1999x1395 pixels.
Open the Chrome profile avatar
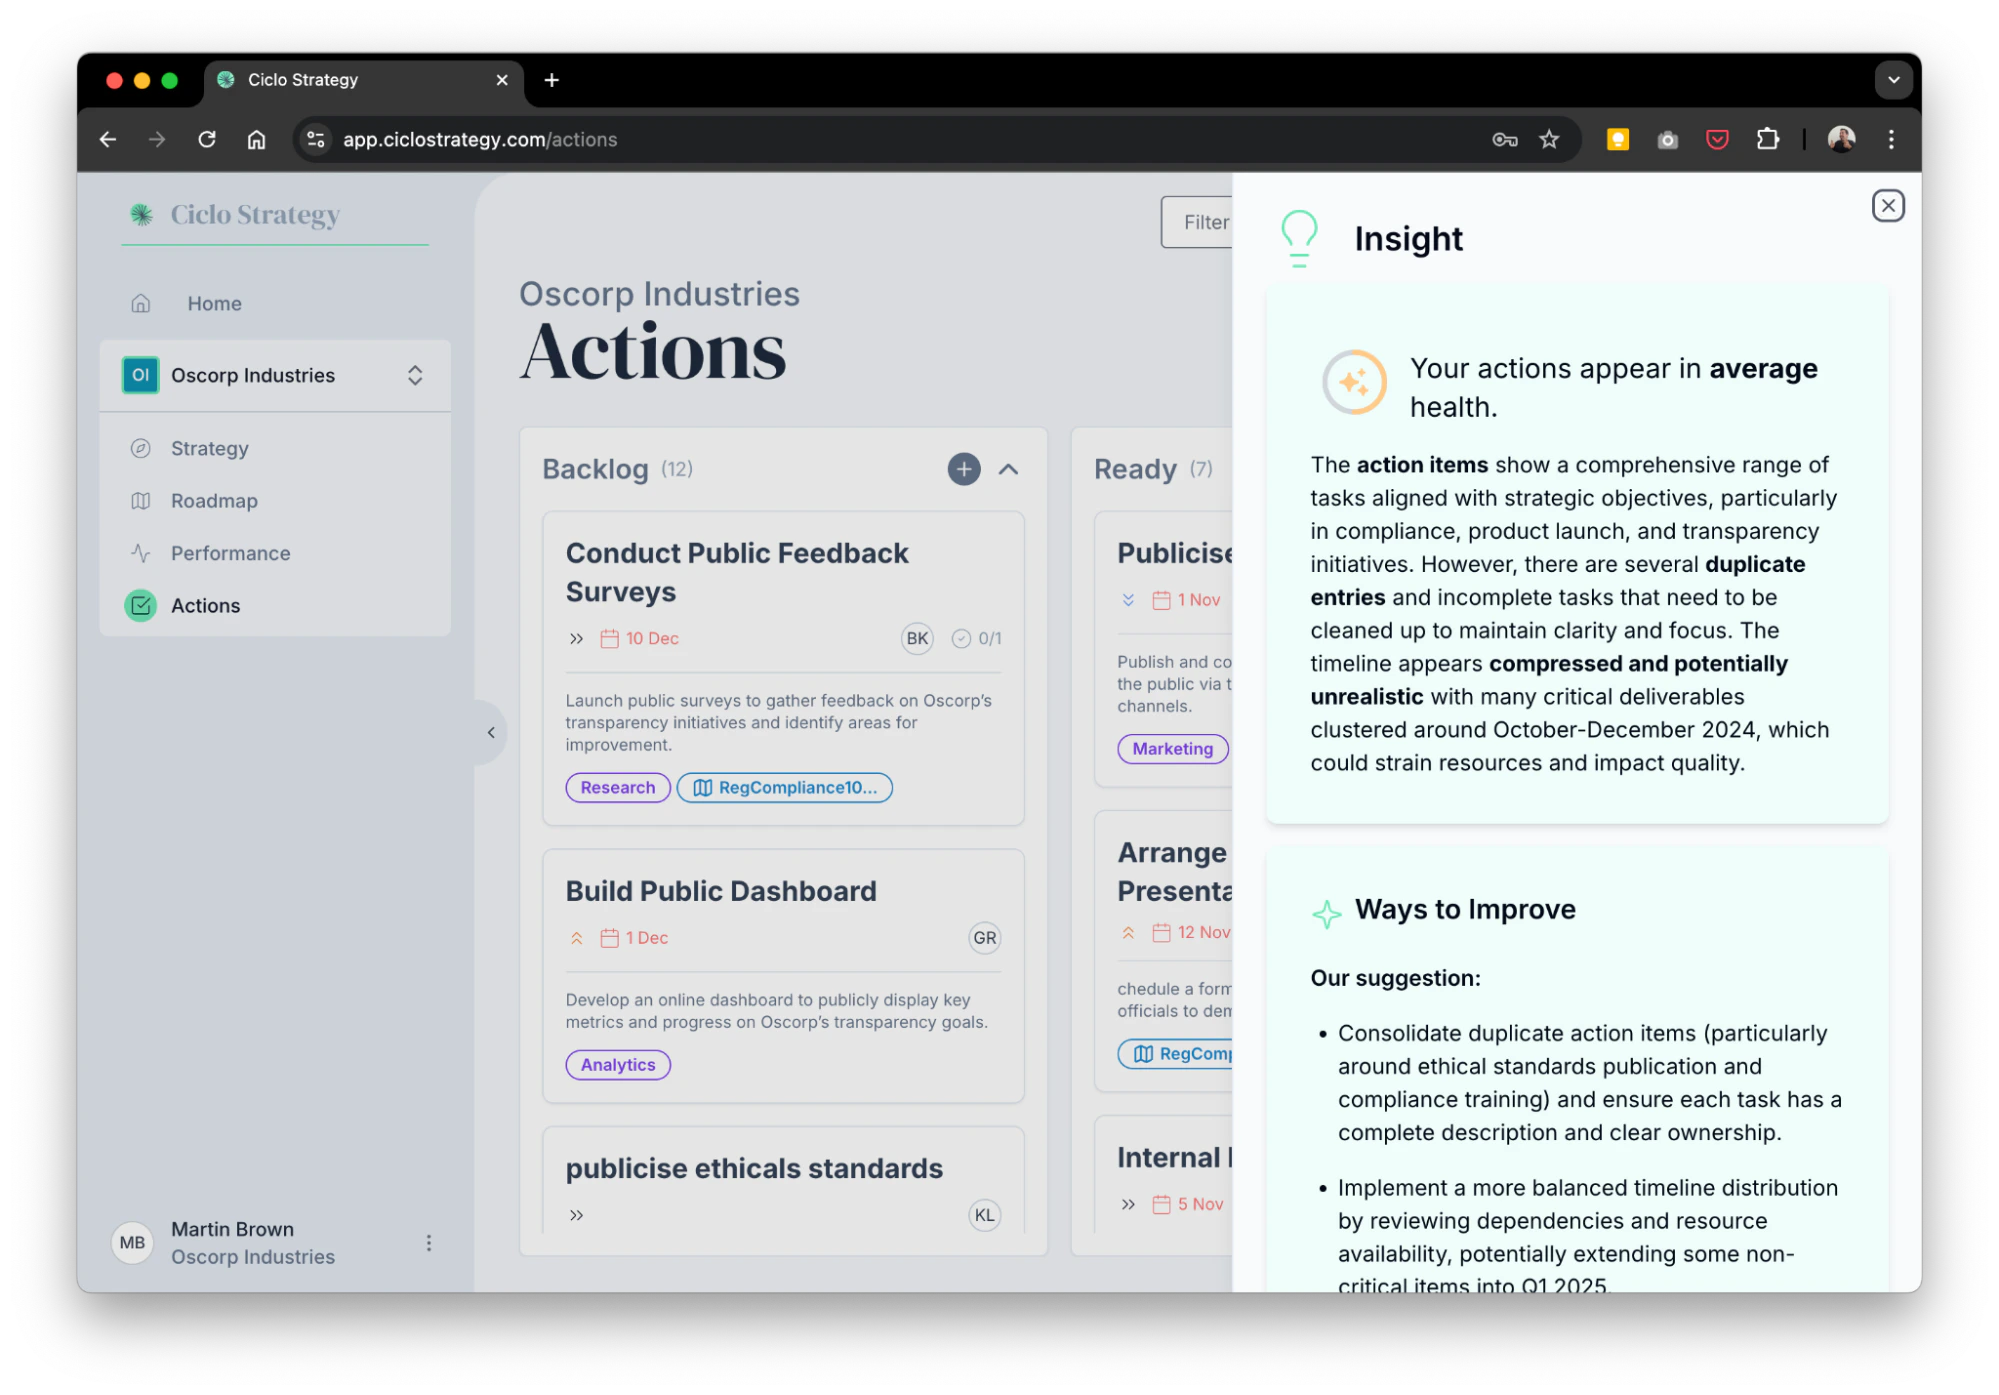coord(1842,139)
